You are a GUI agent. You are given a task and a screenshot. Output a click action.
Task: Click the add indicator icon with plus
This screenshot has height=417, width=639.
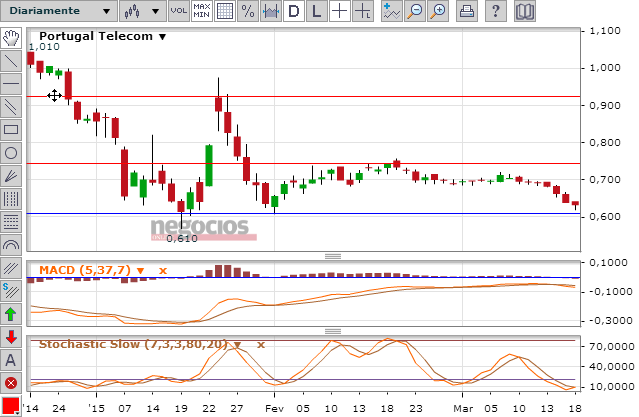392,11
